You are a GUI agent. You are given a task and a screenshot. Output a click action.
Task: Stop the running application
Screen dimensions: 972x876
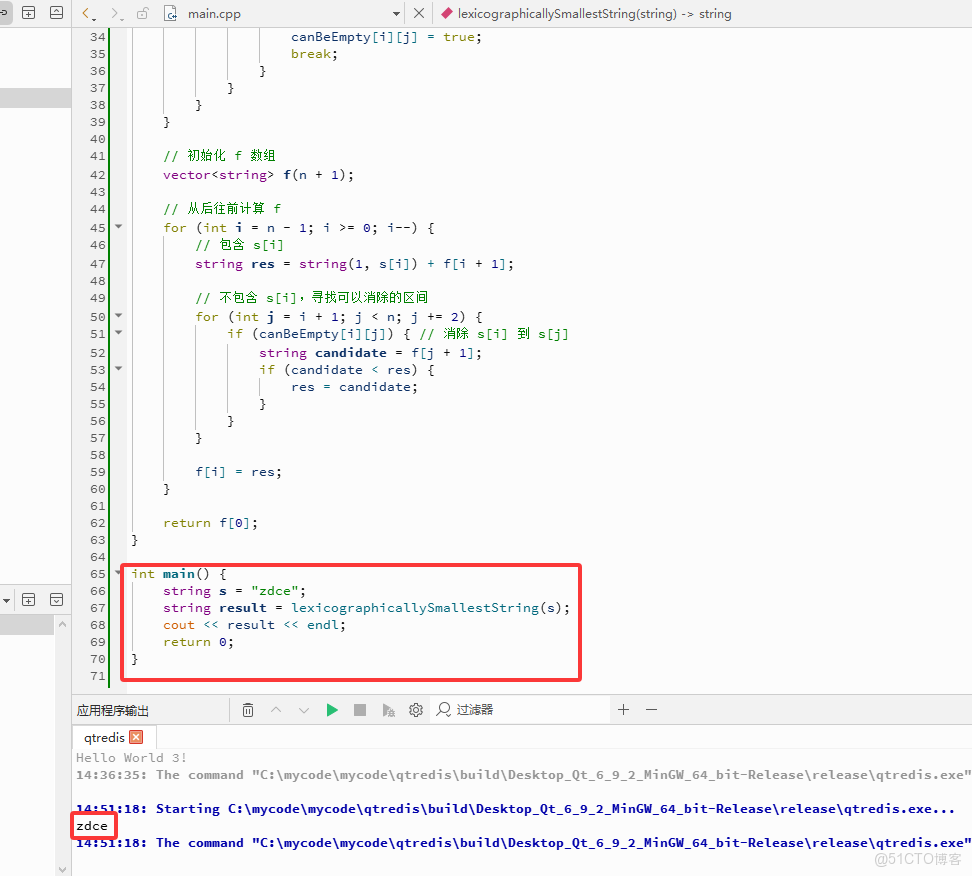point(360,710)
